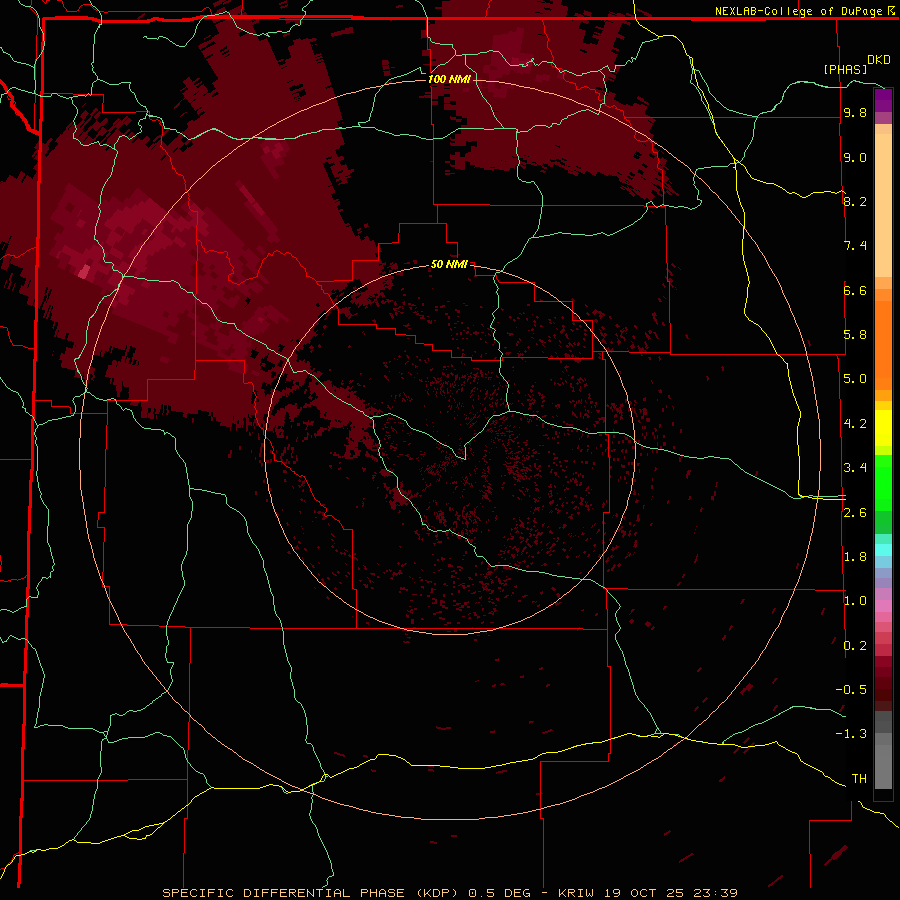
Task: Click the TH threshold label on legend
Action: point(859,779)
